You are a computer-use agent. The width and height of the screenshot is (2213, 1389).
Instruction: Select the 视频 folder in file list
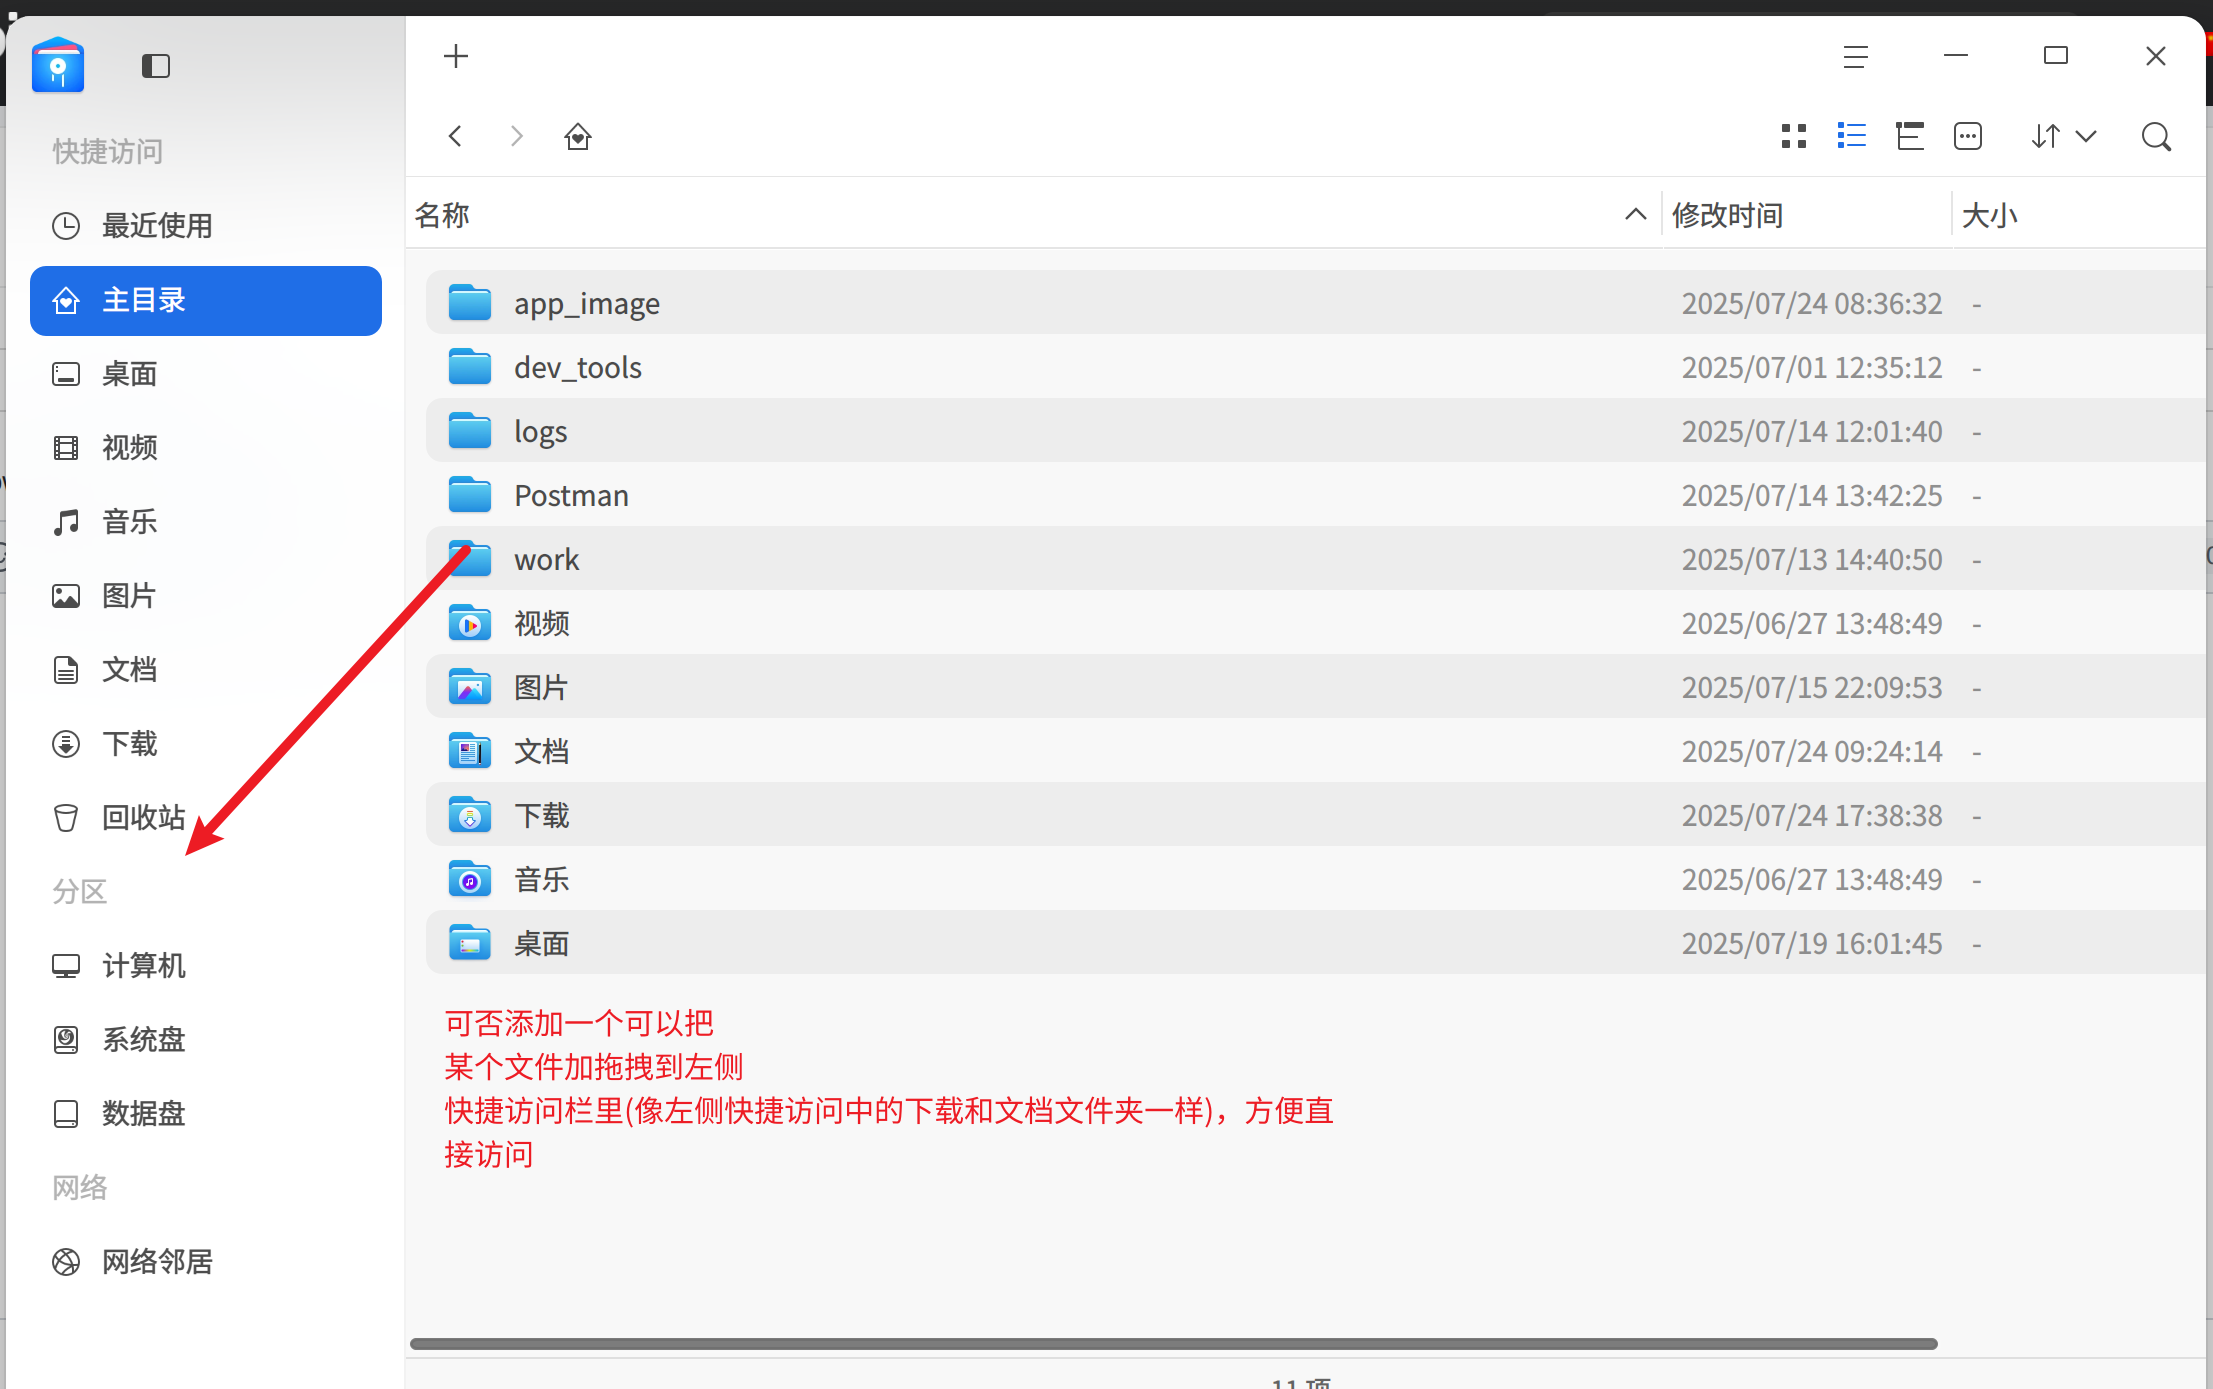pos(1315,623)
